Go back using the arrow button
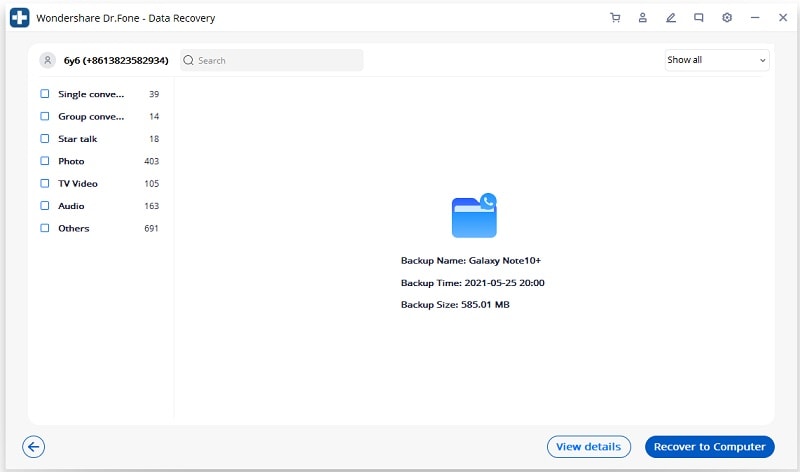This screenshot has height=472, width=800. [x=34, y=447]
